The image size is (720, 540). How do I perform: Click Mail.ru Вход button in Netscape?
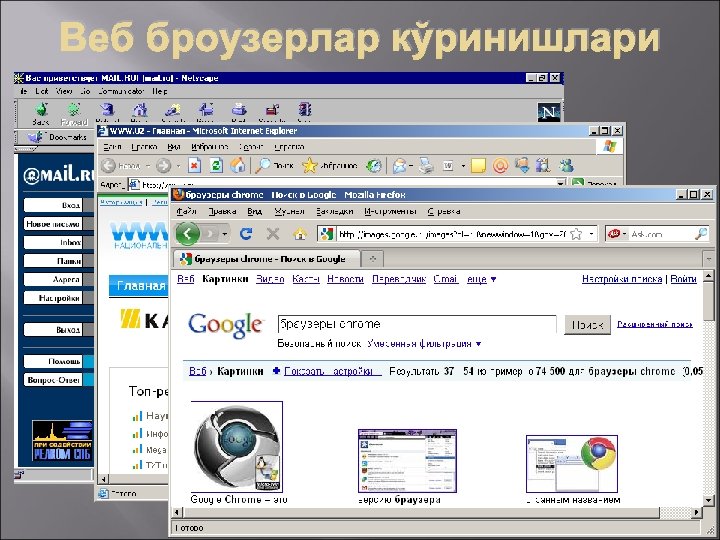click(x=53, y=205)
